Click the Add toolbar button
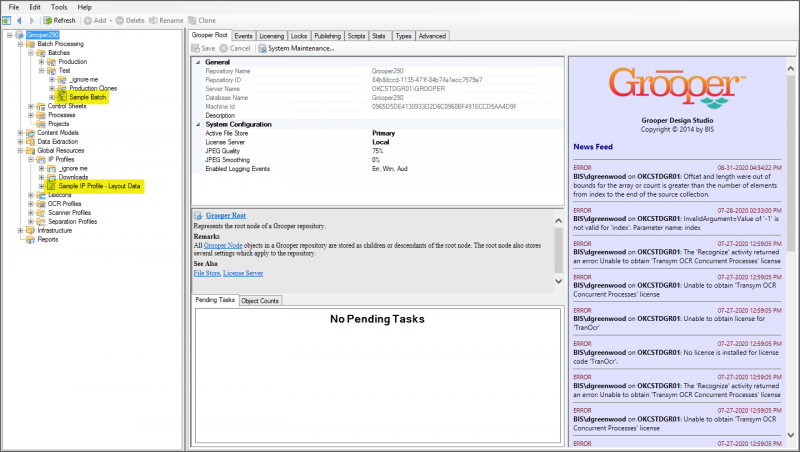This screenshot has width=800, height=452. pos(95,20)
